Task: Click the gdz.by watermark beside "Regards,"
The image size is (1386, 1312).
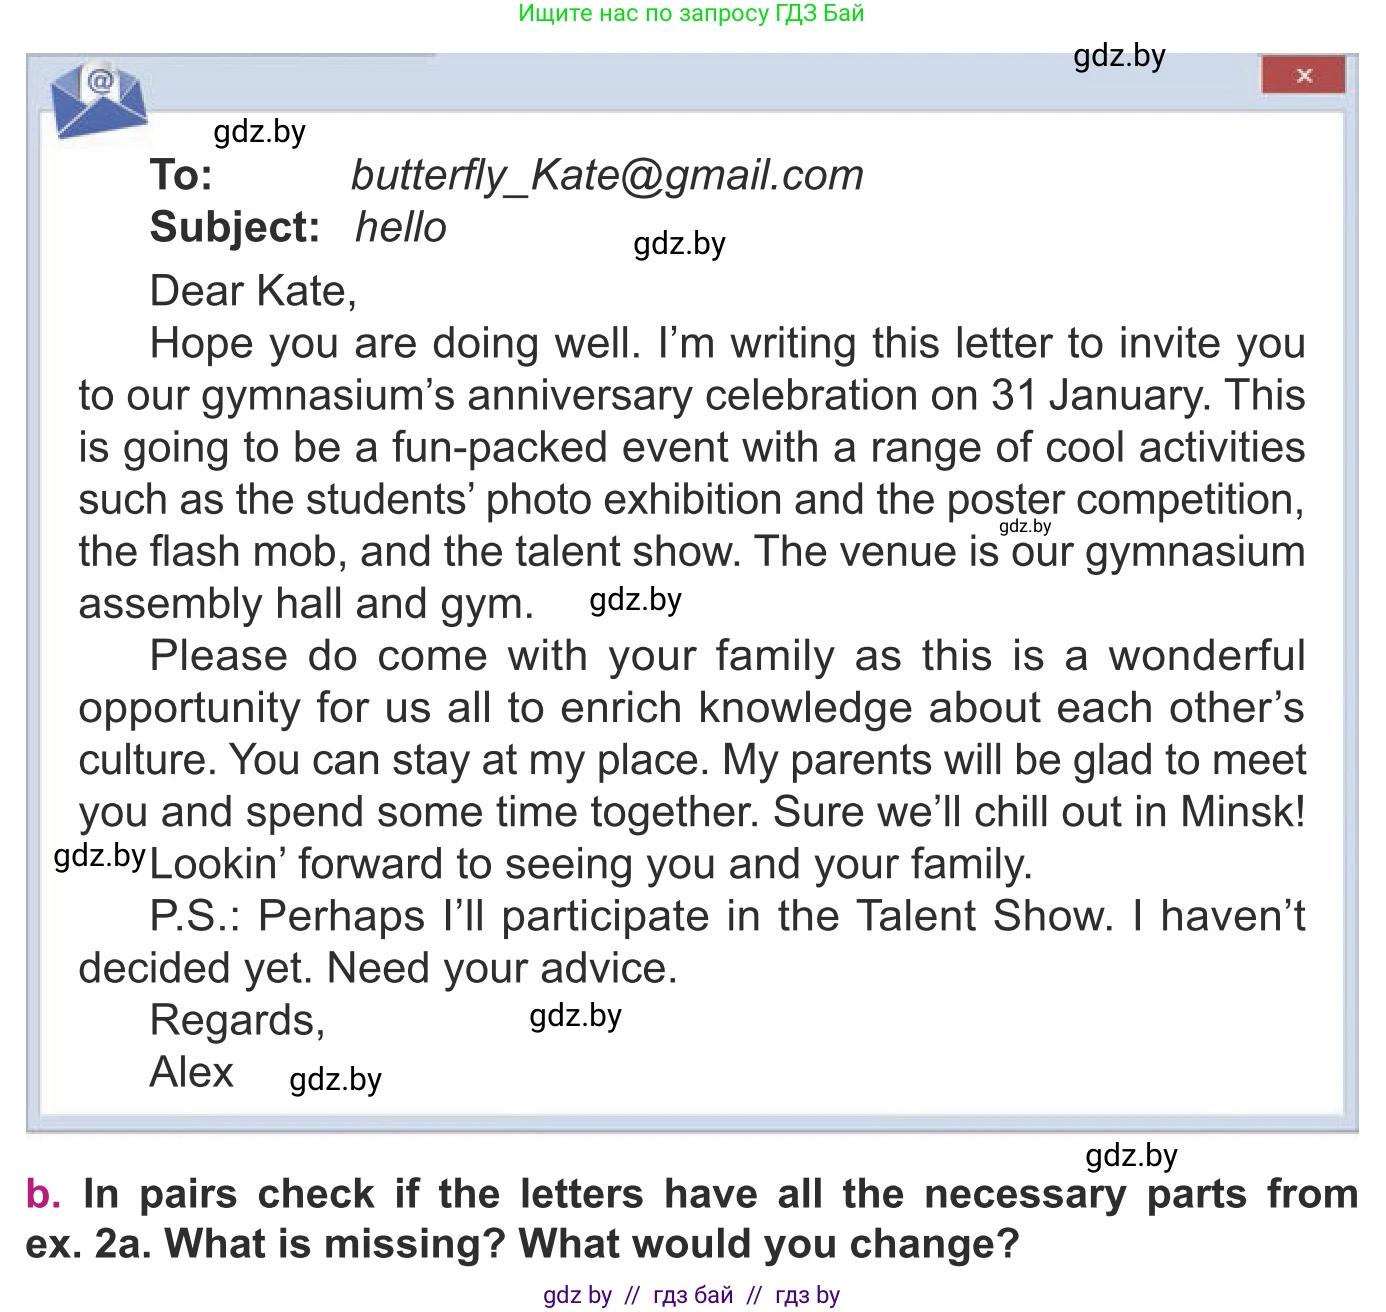Action: (x=575, y=1016)
